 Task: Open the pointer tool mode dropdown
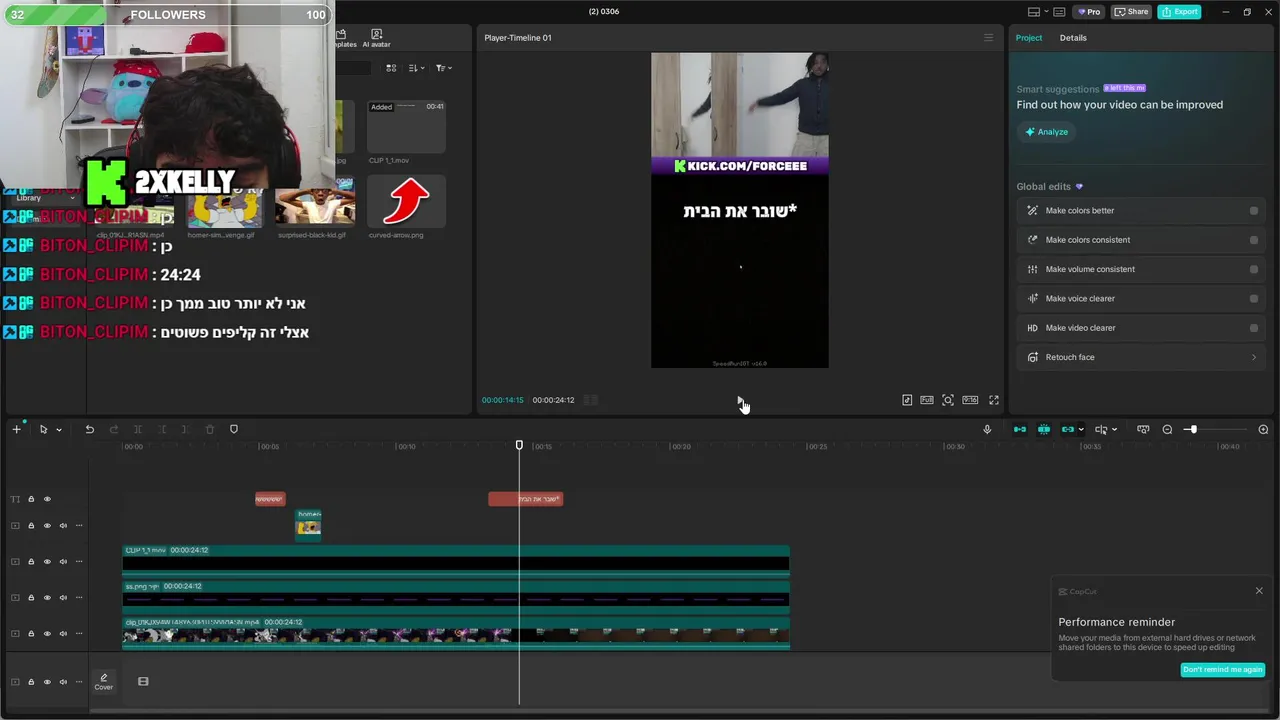pyautogui.click(x=59, y=430)
